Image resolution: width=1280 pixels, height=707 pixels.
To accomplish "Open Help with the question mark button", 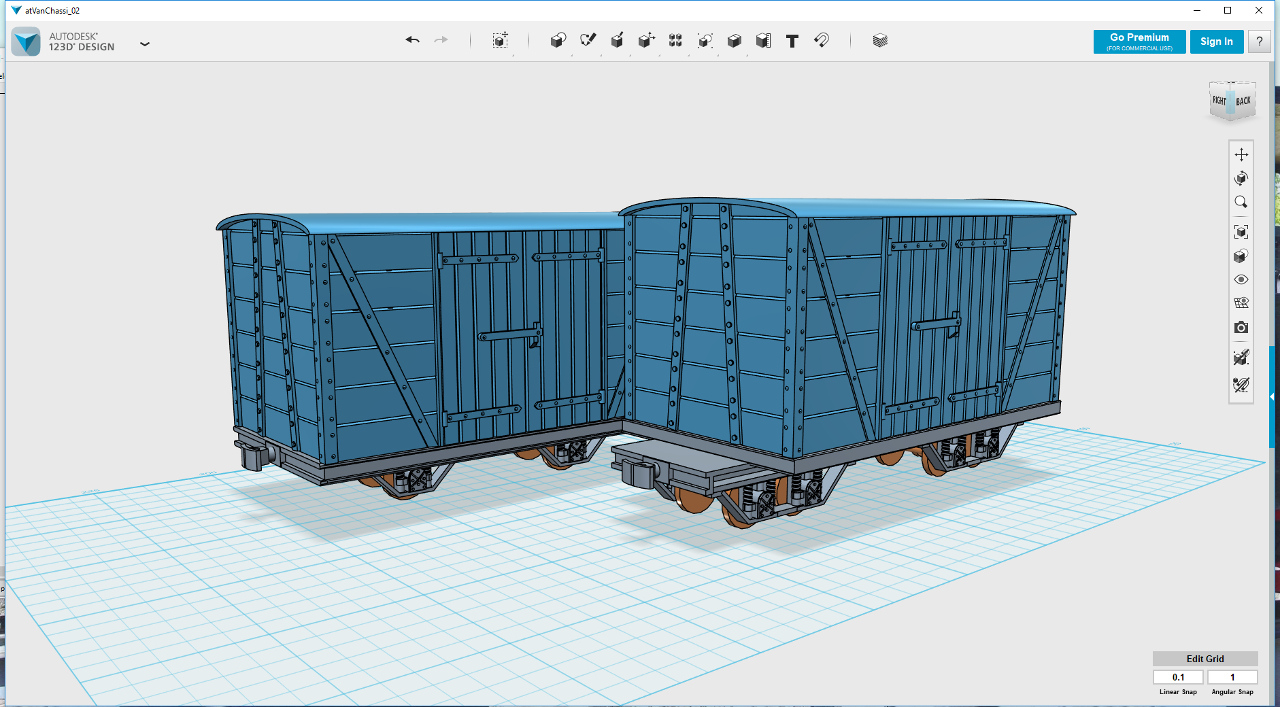I will point(1259,41).
